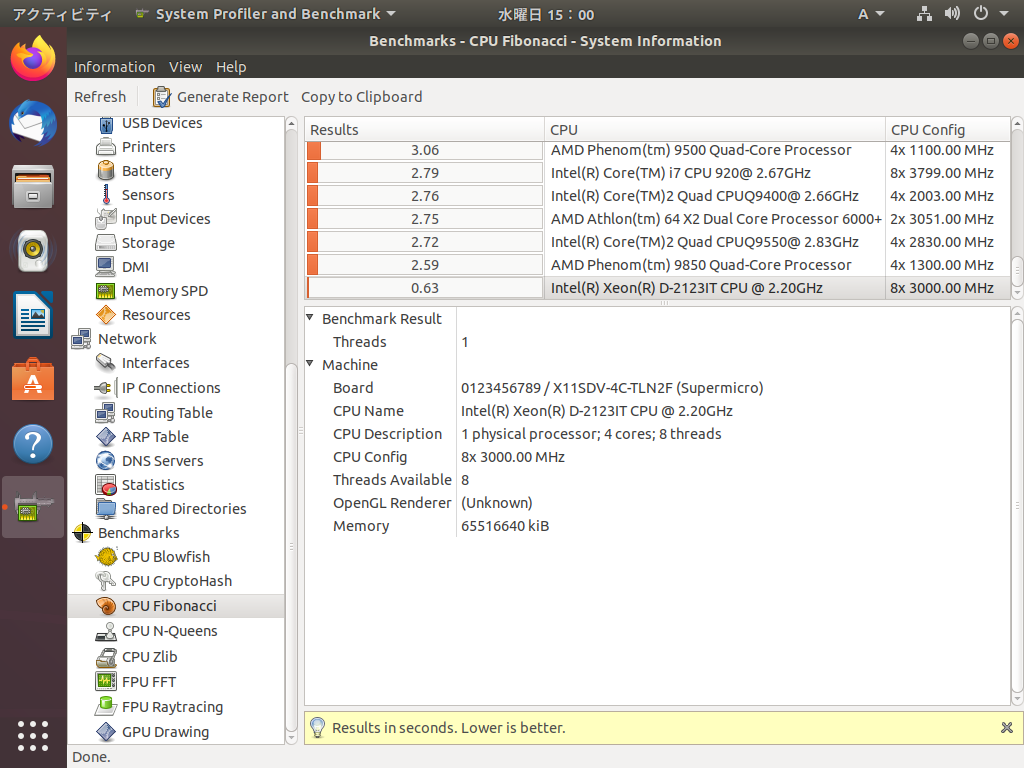
Task: Open Ubuntu Software from the dock
Action: pyautogui.click(x=33, y=379)
